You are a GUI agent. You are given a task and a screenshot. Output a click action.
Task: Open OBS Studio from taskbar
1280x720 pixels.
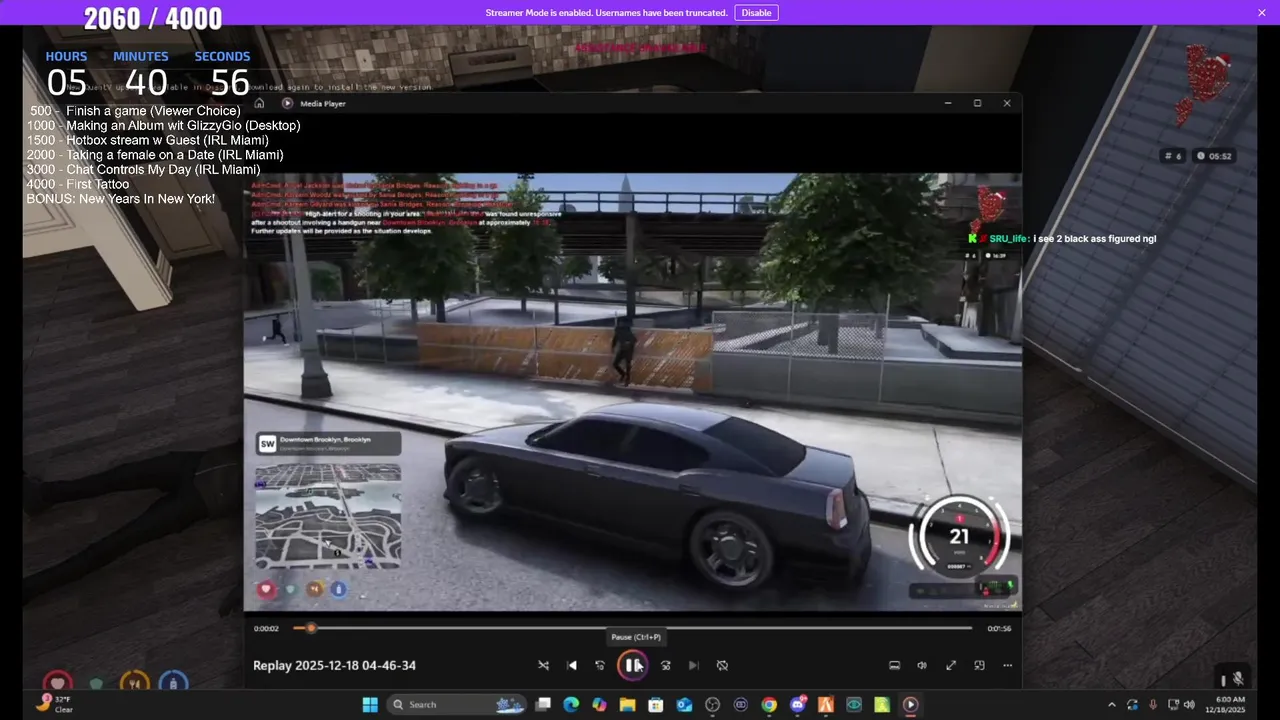coord(712,704)
